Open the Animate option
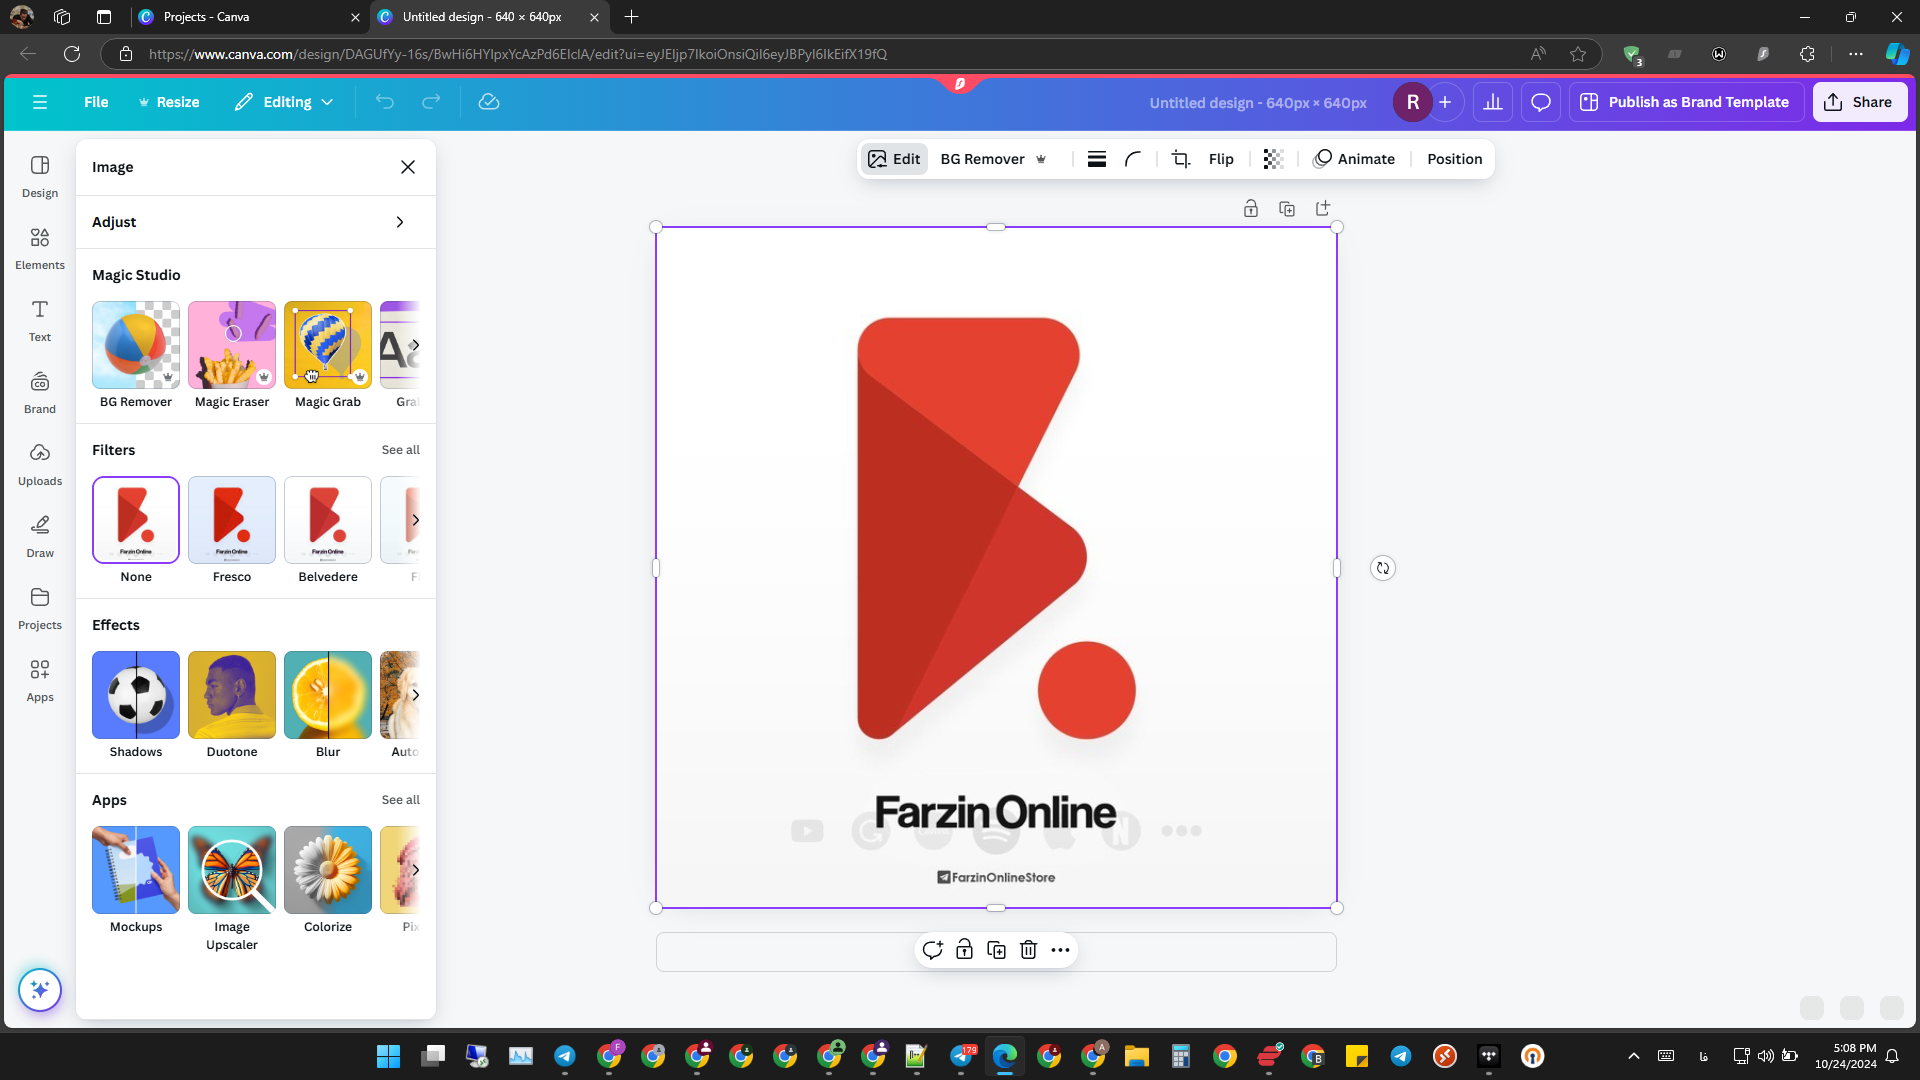 point(1354,159)
